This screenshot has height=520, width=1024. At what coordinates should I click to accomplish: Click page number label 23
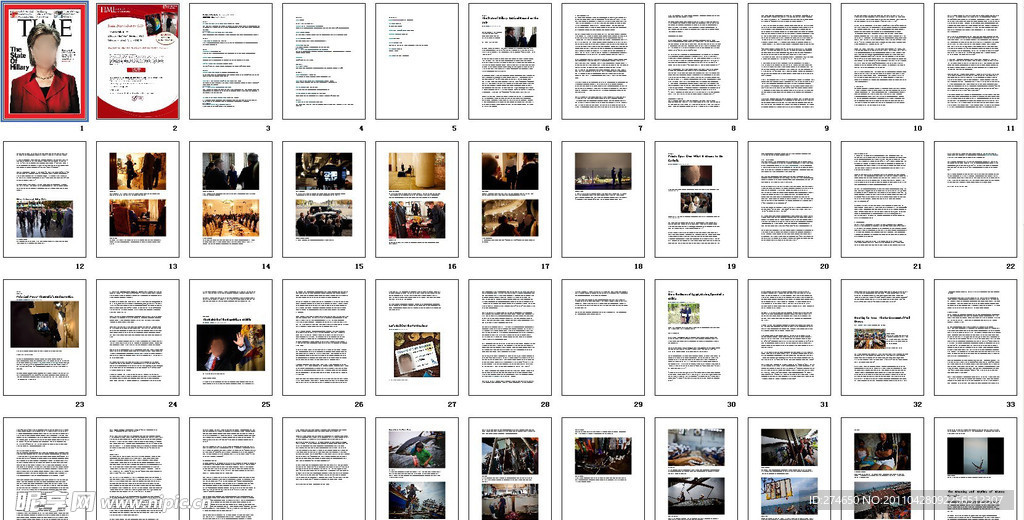pos(80,404)
